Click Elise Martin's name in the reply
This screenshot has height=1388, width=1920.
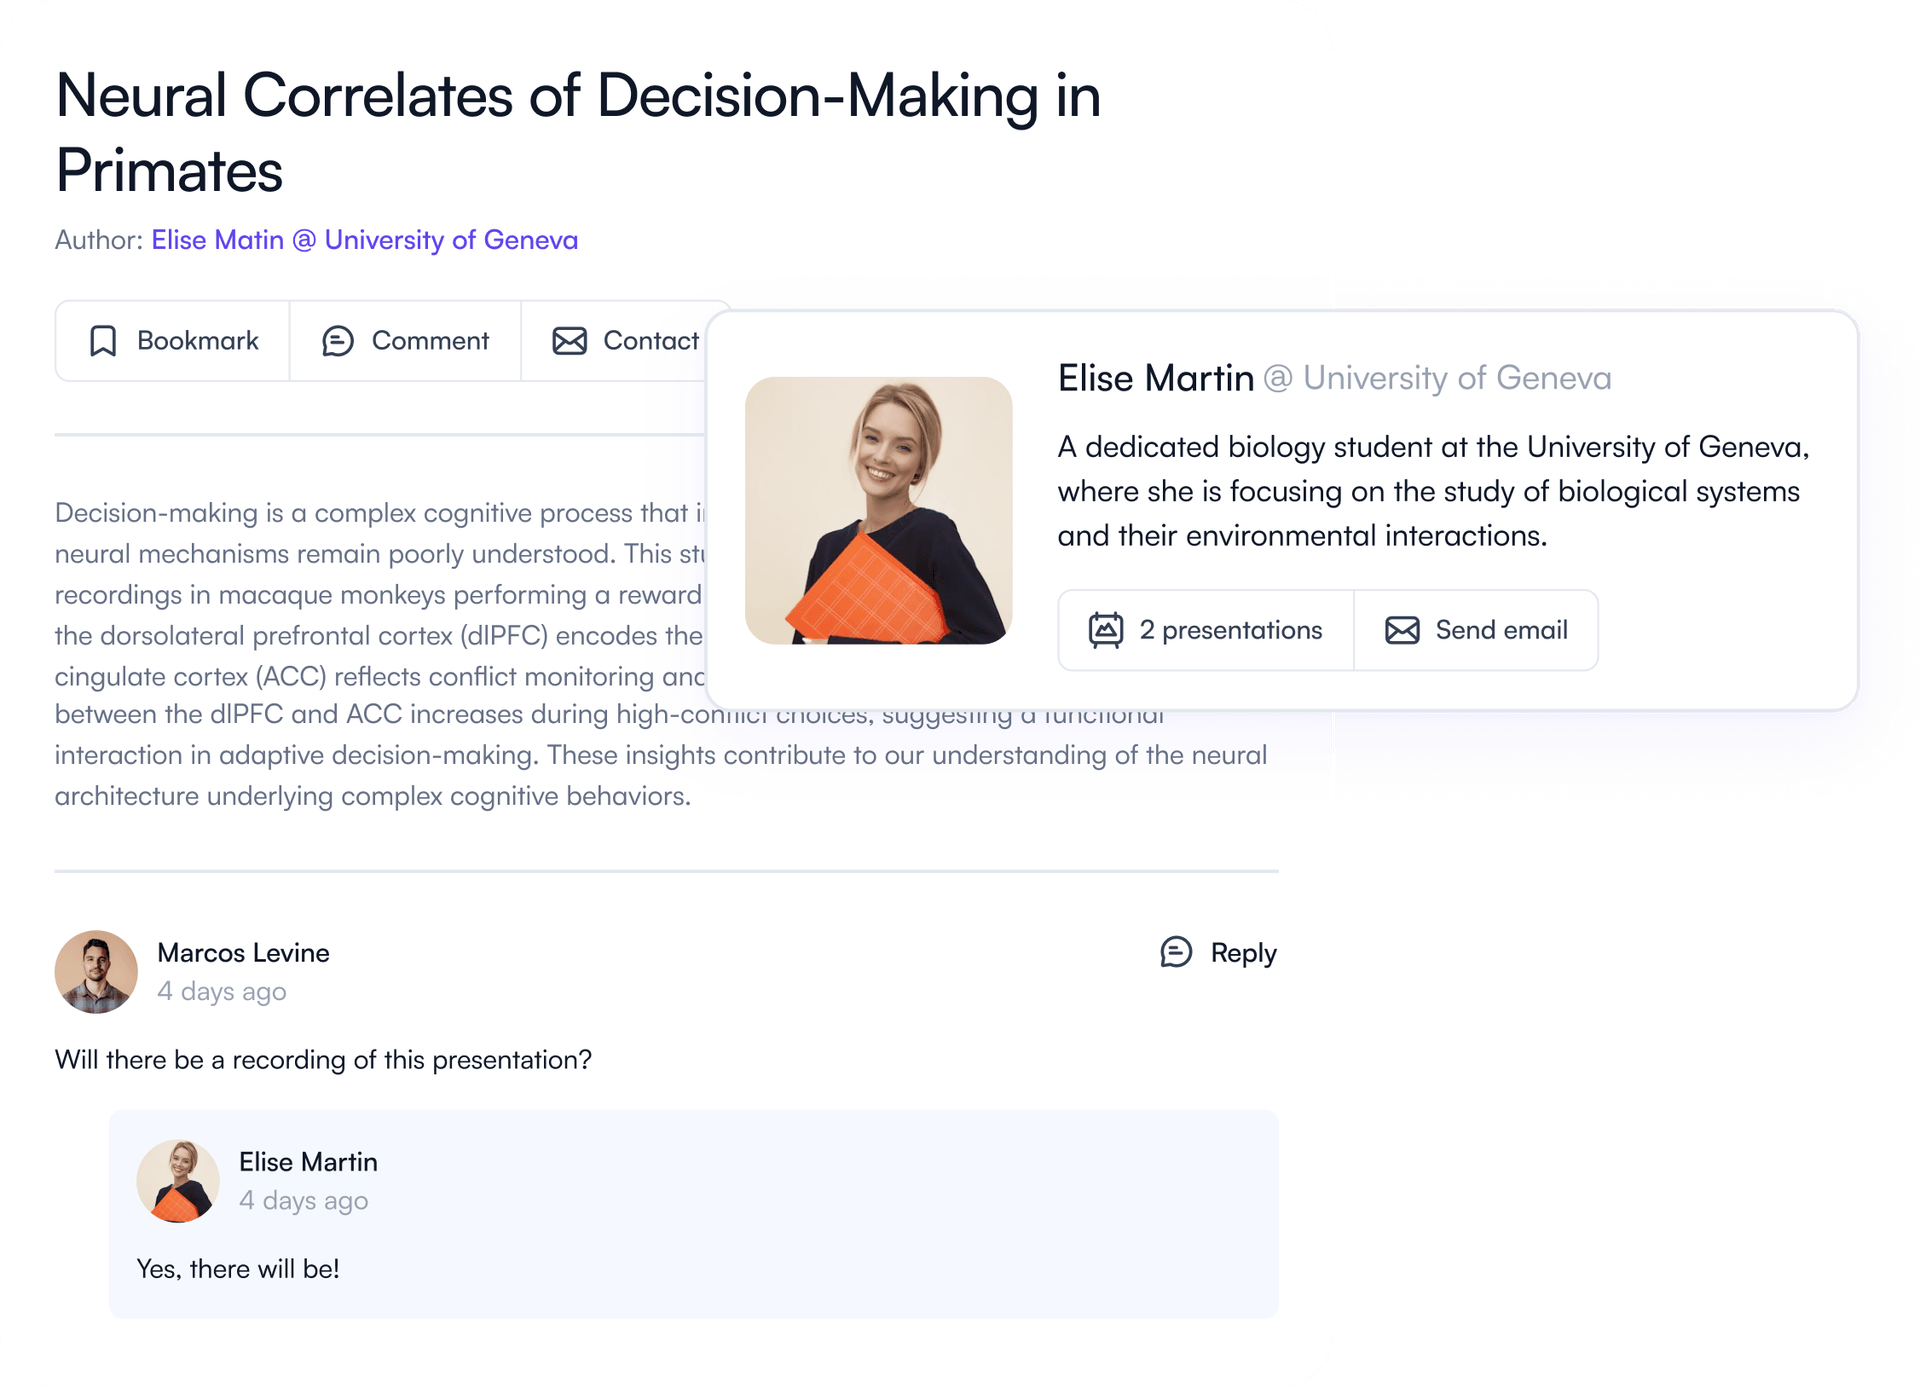[x=308, y=1162]
